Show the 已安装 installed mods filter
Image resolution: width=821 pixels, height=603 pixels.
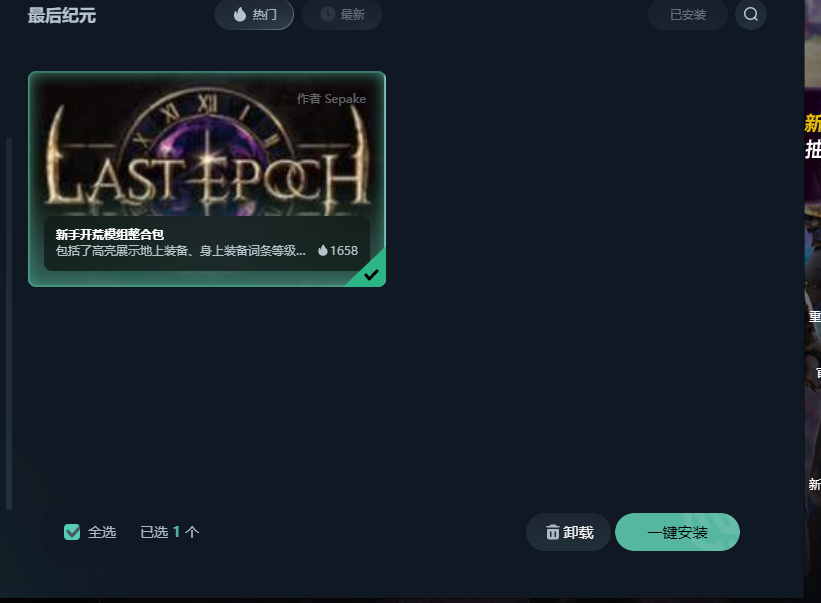coord(687,15)
